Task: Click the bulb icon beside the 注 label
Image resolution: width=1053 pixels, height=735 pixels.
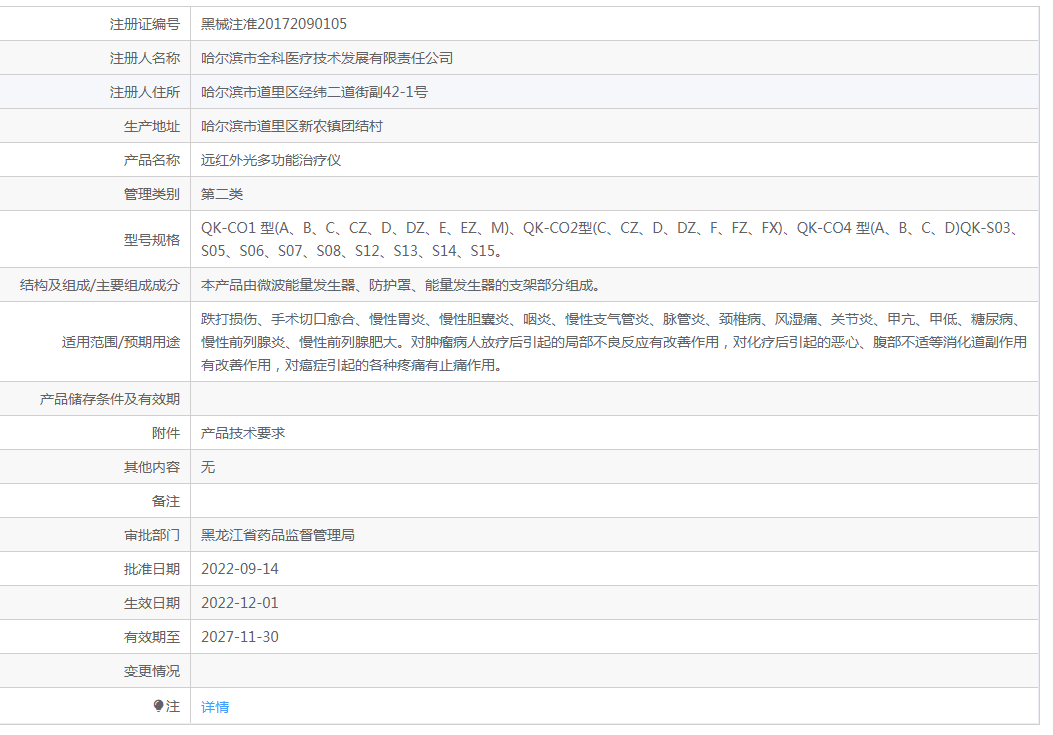Action: (x=158, y=706)
